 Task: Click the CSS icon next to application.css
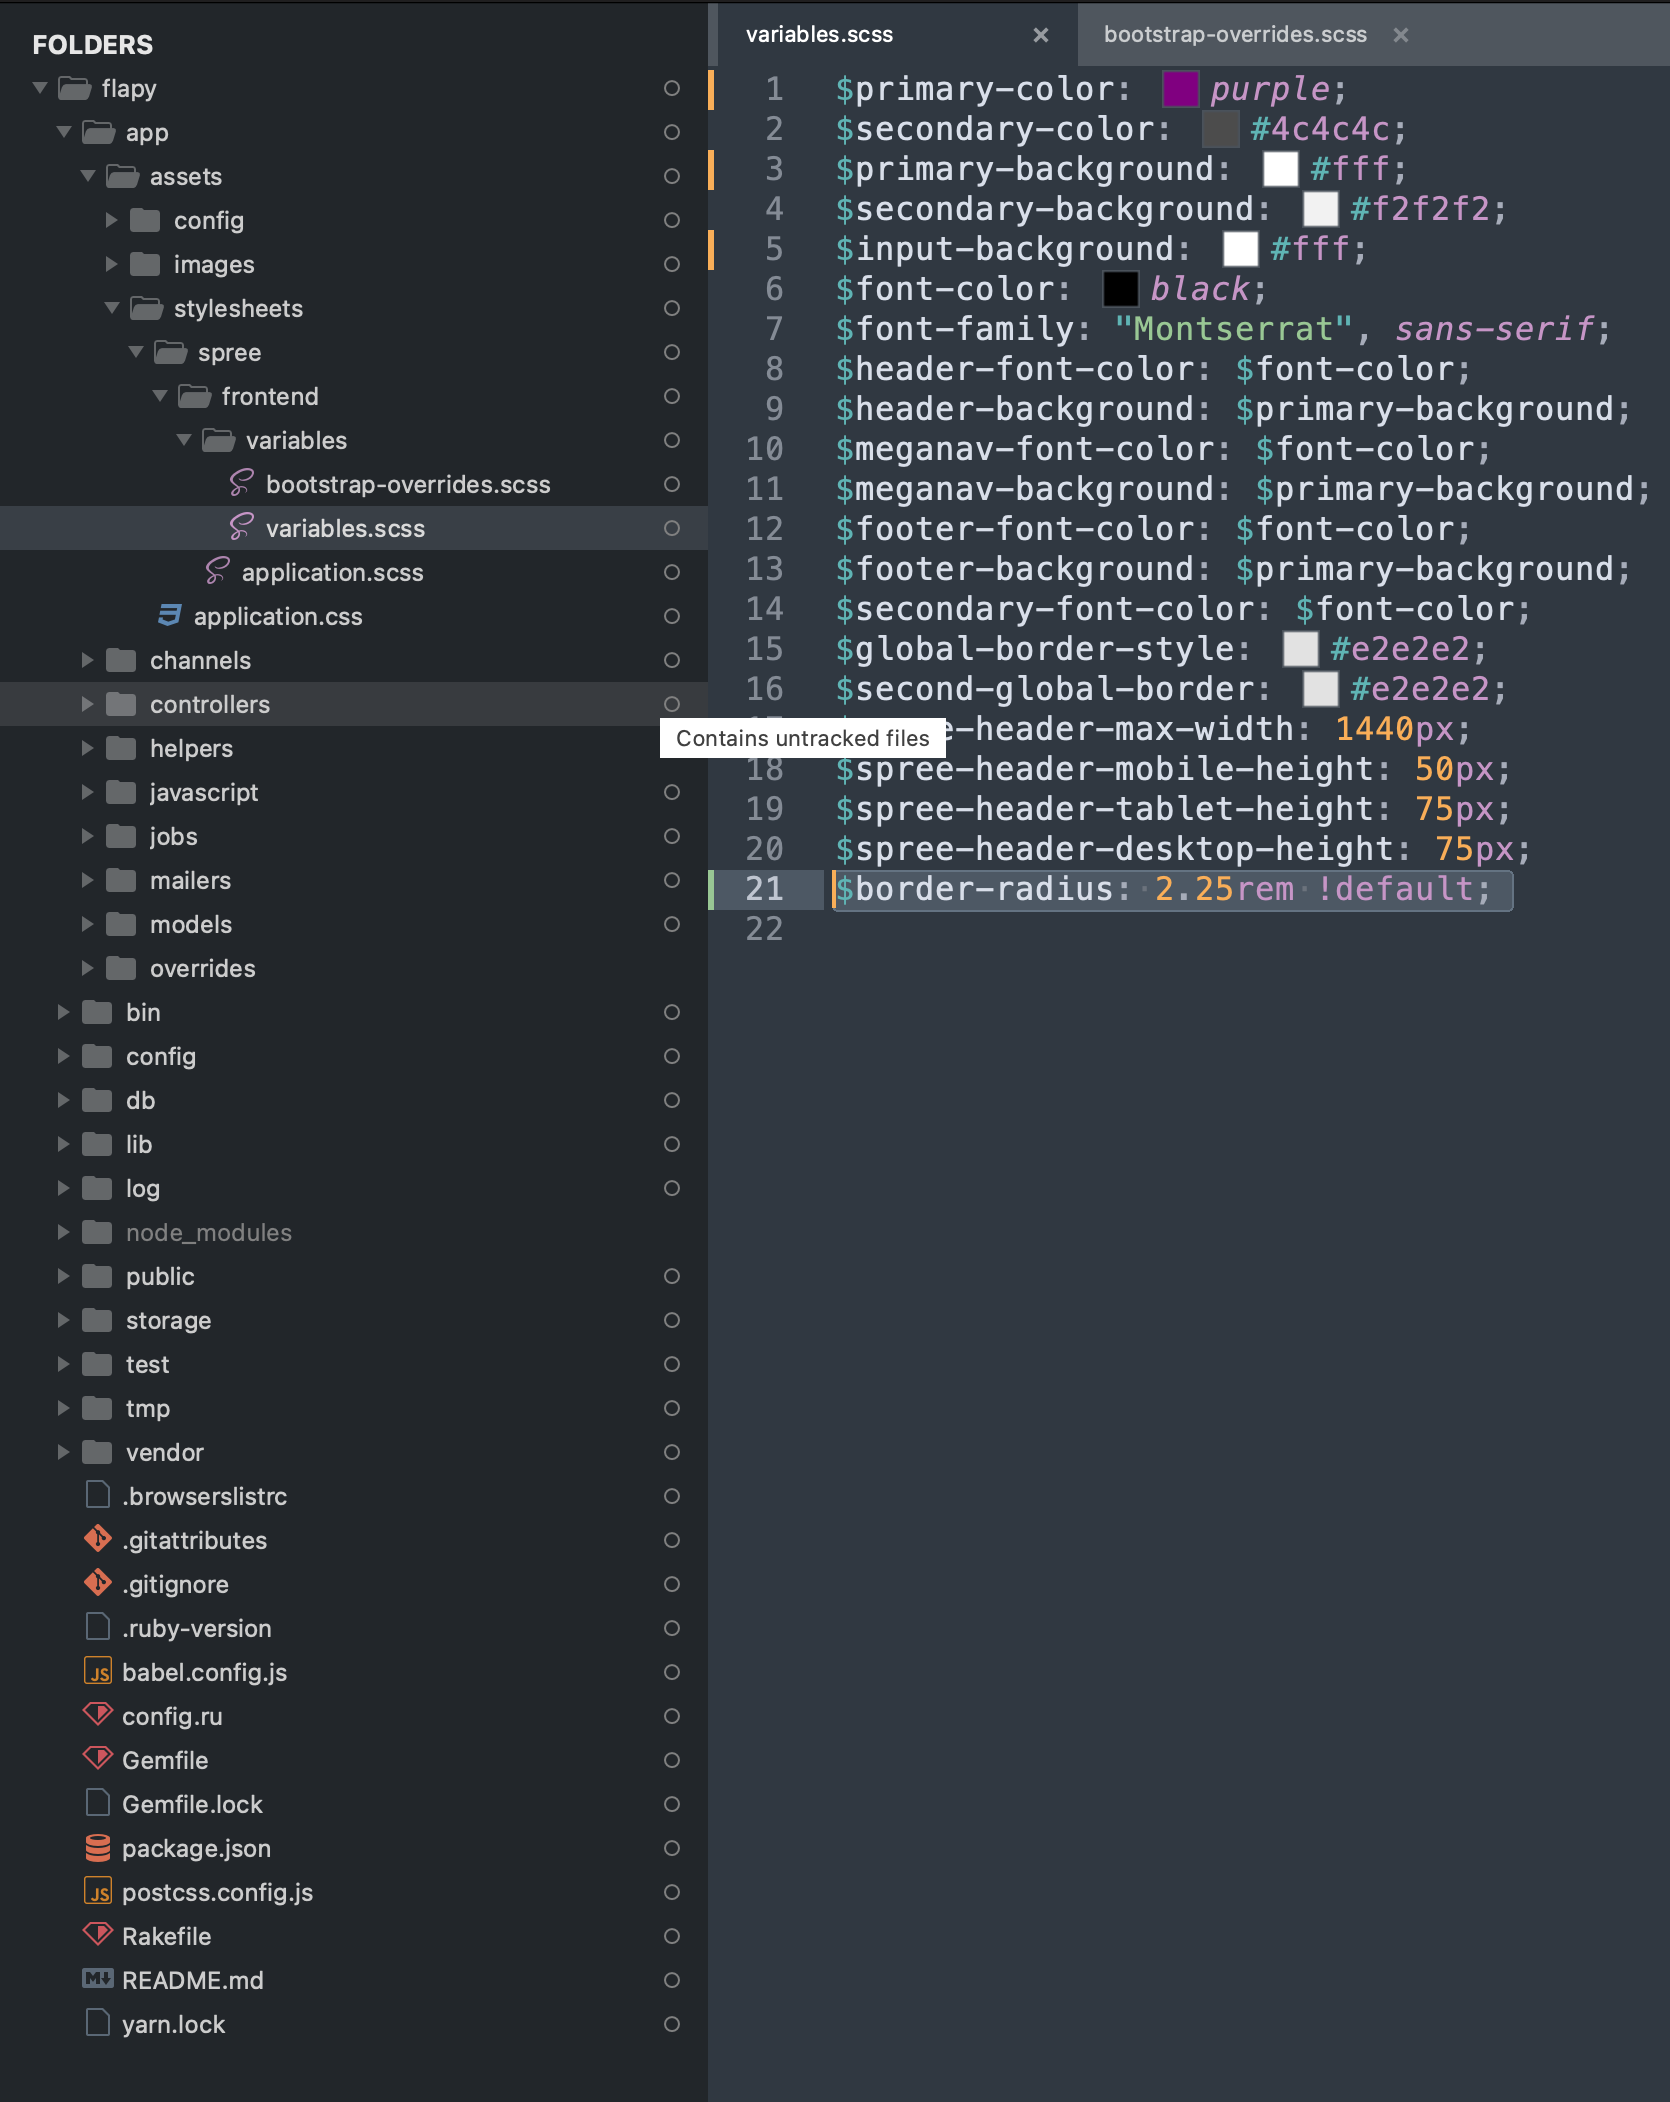point(169,616)
